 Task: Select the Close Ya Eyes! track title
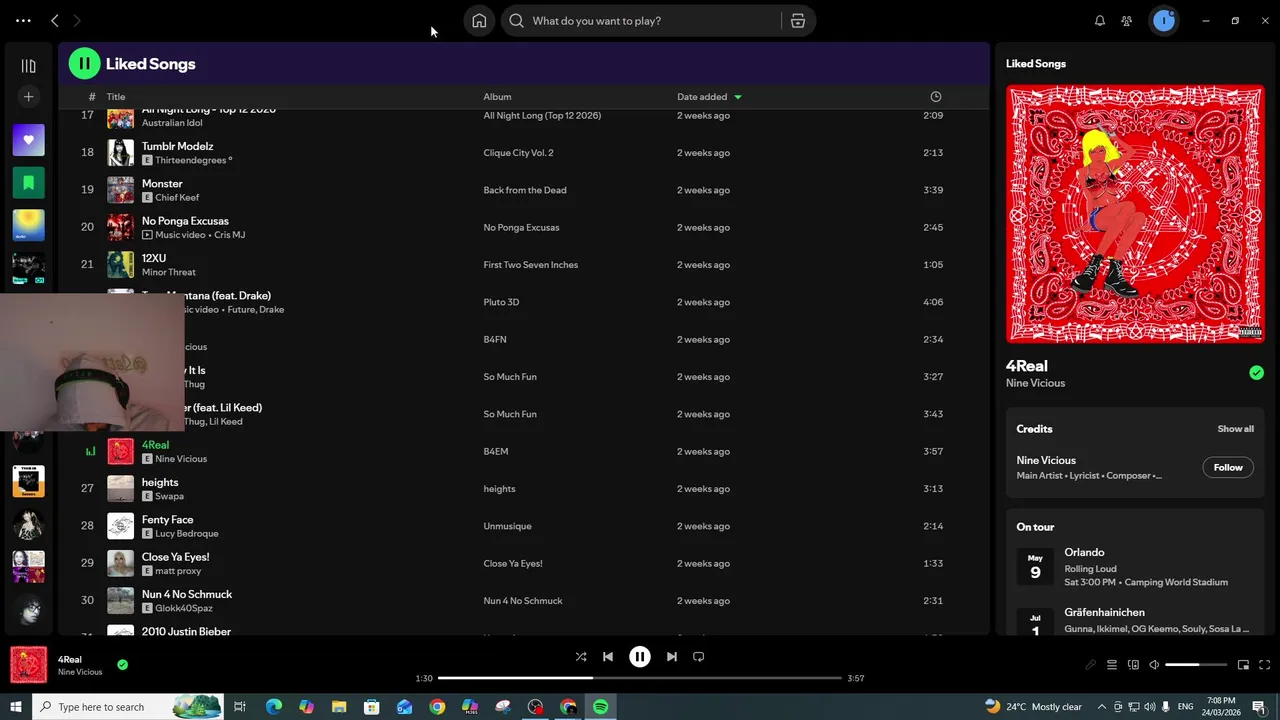[x=175, y=557]
